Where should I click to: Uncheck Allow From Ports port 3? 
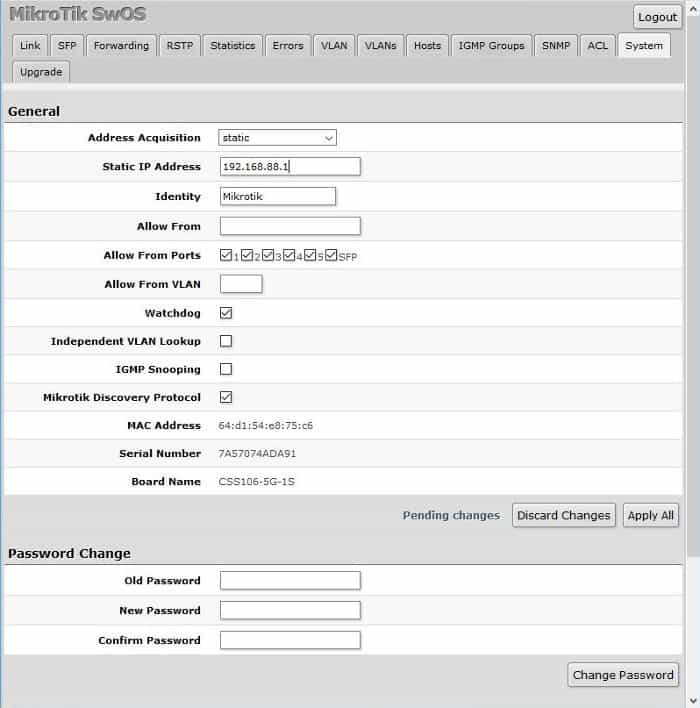click(x=268, y=255)
